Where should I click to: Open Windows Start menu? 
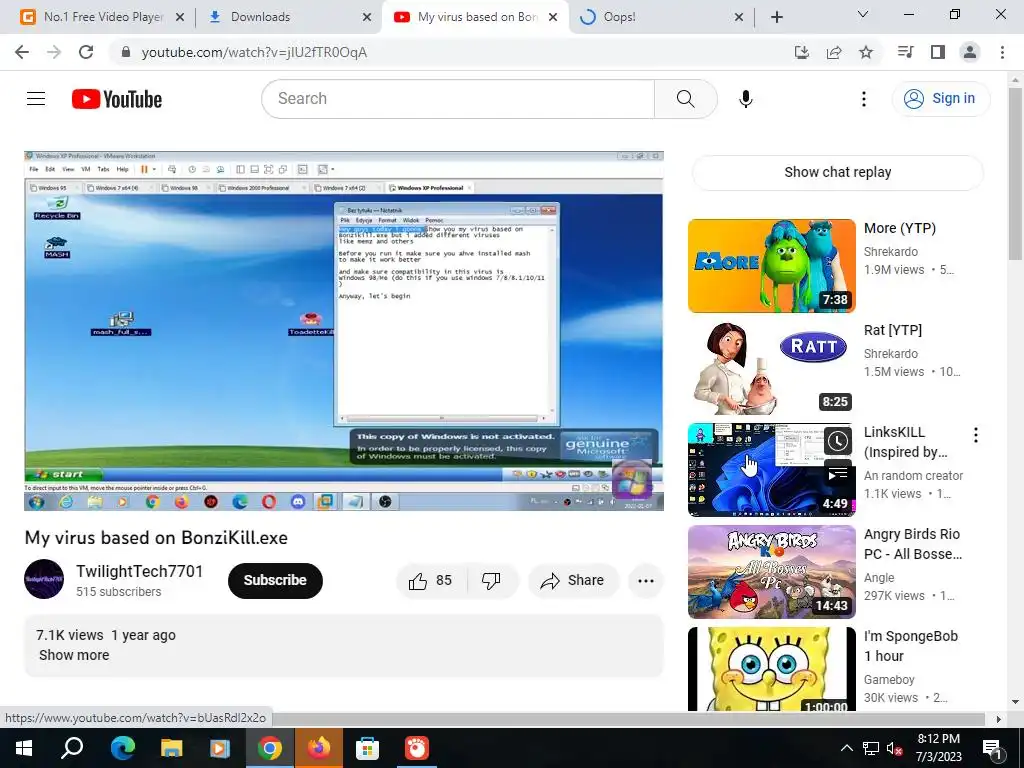(x=24, y=748)
